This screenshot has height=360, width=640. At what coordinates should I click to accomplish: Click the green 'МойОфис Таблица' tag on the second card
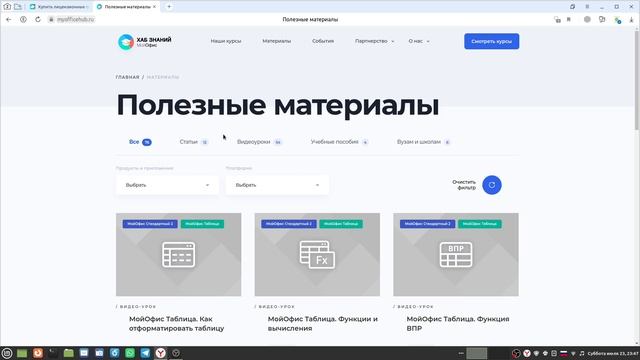click(x=341, y=224)
